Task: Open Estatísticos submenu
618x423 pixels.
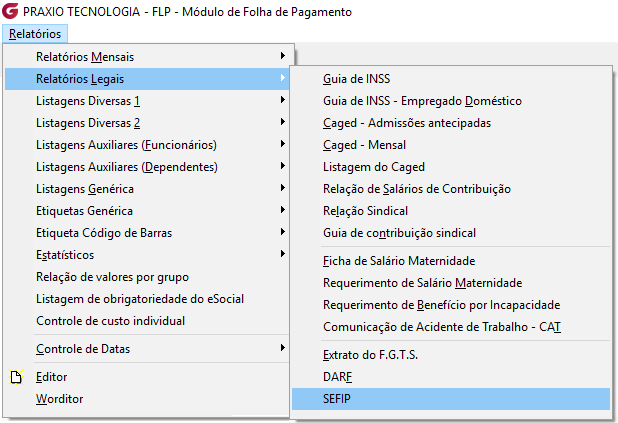Action: 147,255
